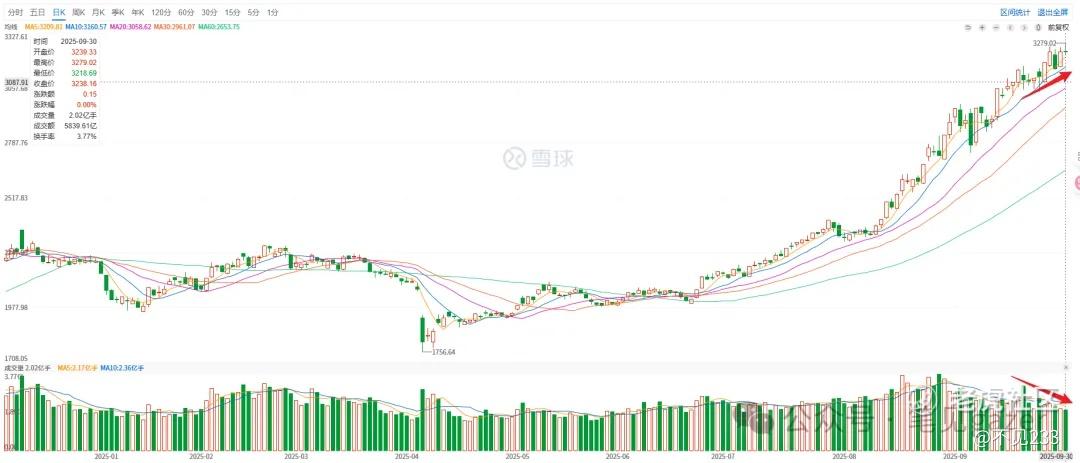Click the reset chart view icon
Viewport: 1080px width, 463px height.
point(969,27)
